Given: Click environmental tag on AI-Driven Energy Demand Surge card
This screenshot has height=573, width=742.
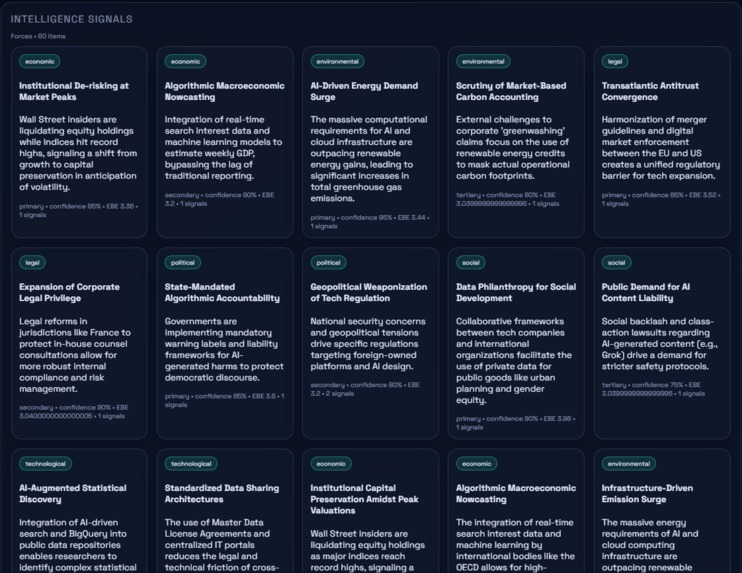Looking at the screenshot, I should [337, 62].
